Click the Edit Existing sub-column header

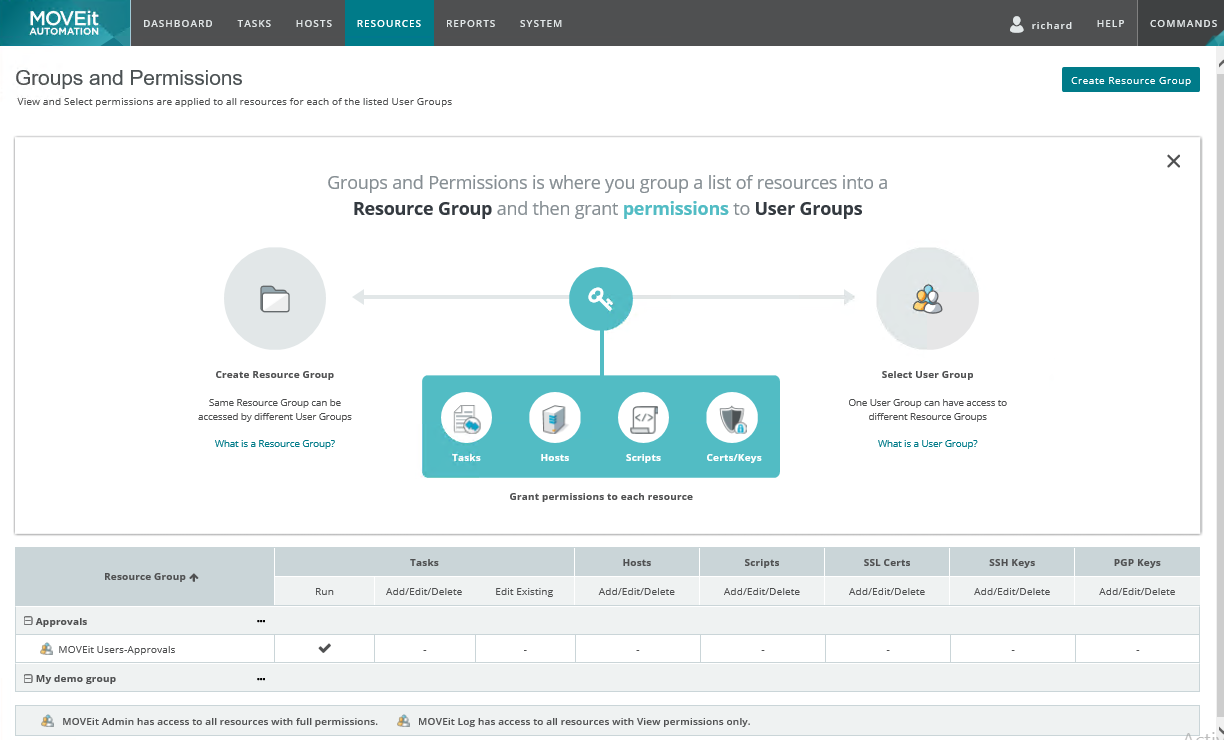pyautogui.click(x=524, y=591)
